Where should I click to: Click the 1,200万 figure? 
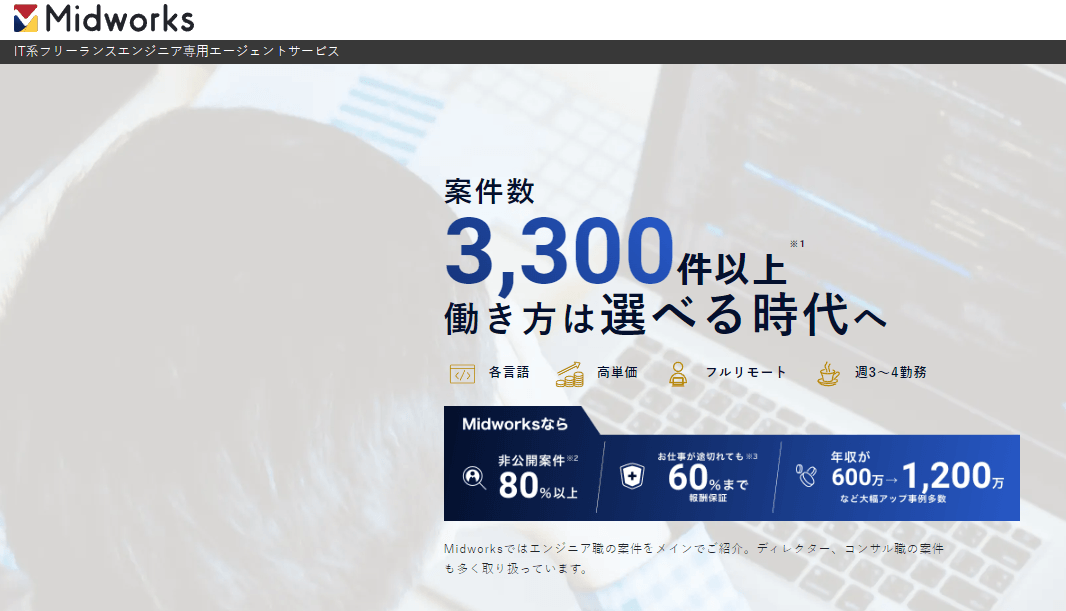[953, 476]
